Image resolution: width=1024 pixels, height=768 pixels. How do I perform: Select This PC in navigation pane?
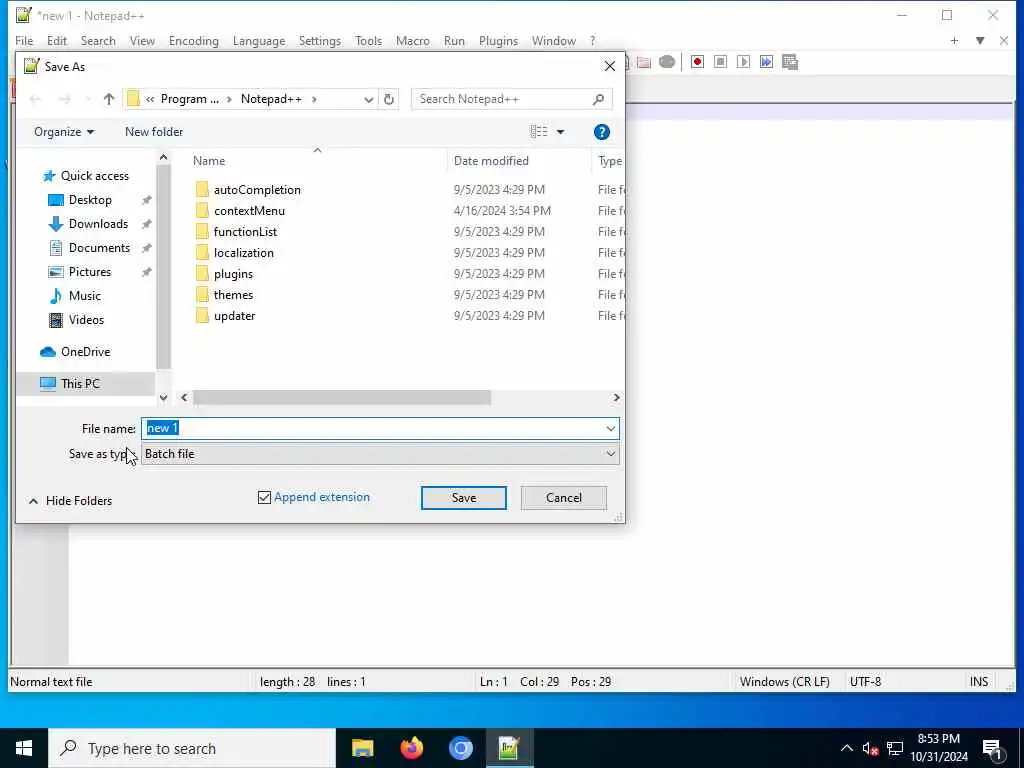(80, 384)
